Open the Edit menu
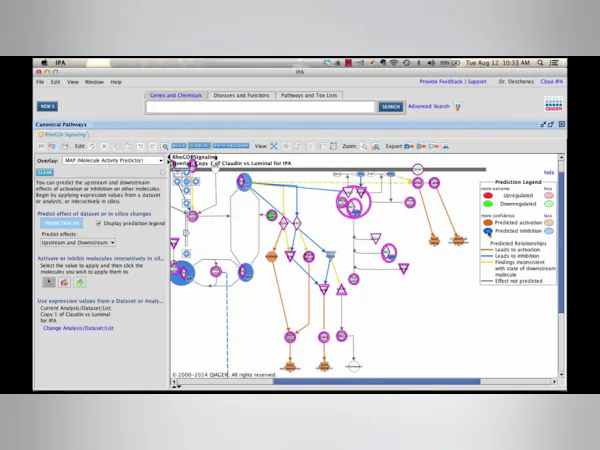Screen dimensions: 600x450 (55, 82)
